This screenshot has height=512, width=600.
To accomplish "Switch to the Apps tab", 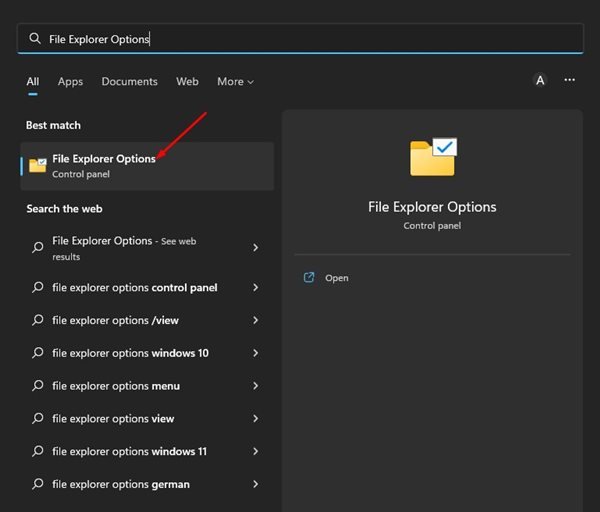I will pyautogui.click(x=70, y=82).
